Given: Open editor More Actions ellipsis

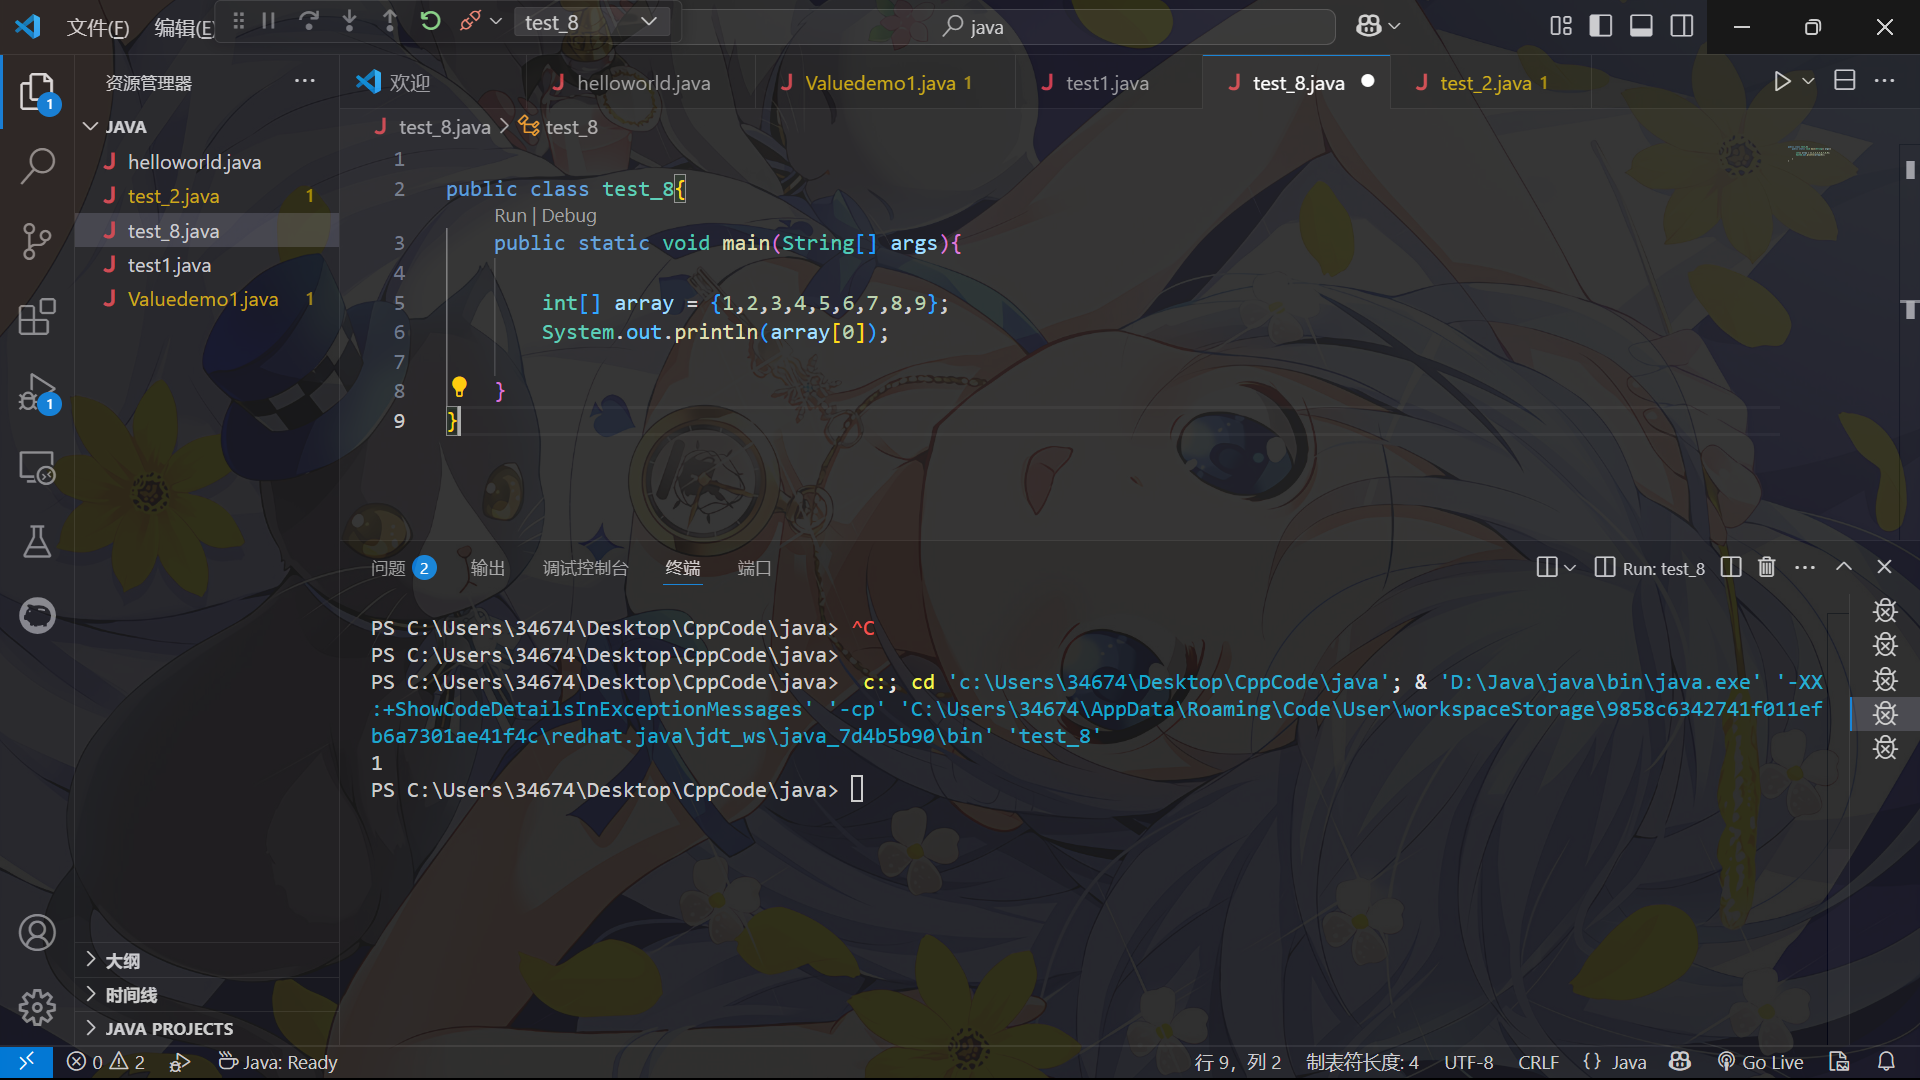Looking at the screenshot, I should pyautogui.click(x=1884, y=81).
